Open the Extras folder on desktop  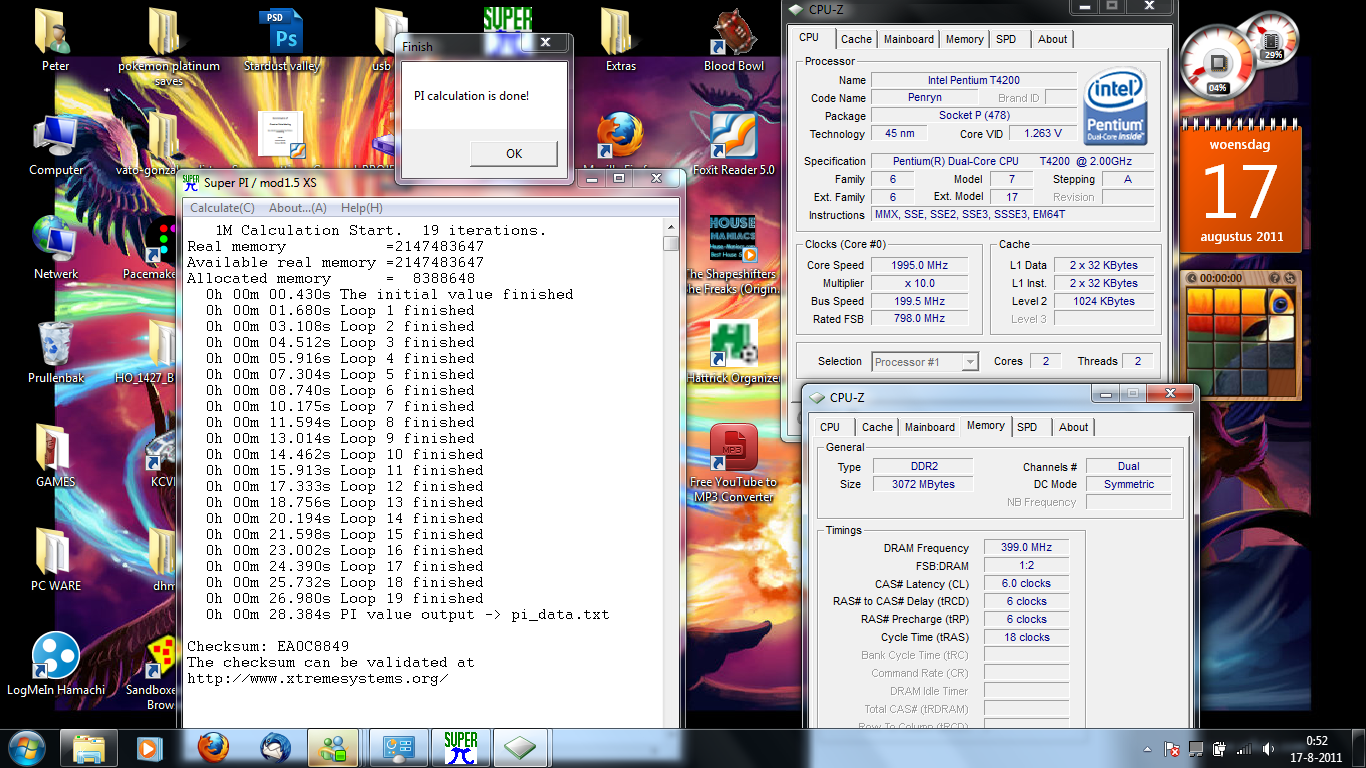(x=621, y=40)
